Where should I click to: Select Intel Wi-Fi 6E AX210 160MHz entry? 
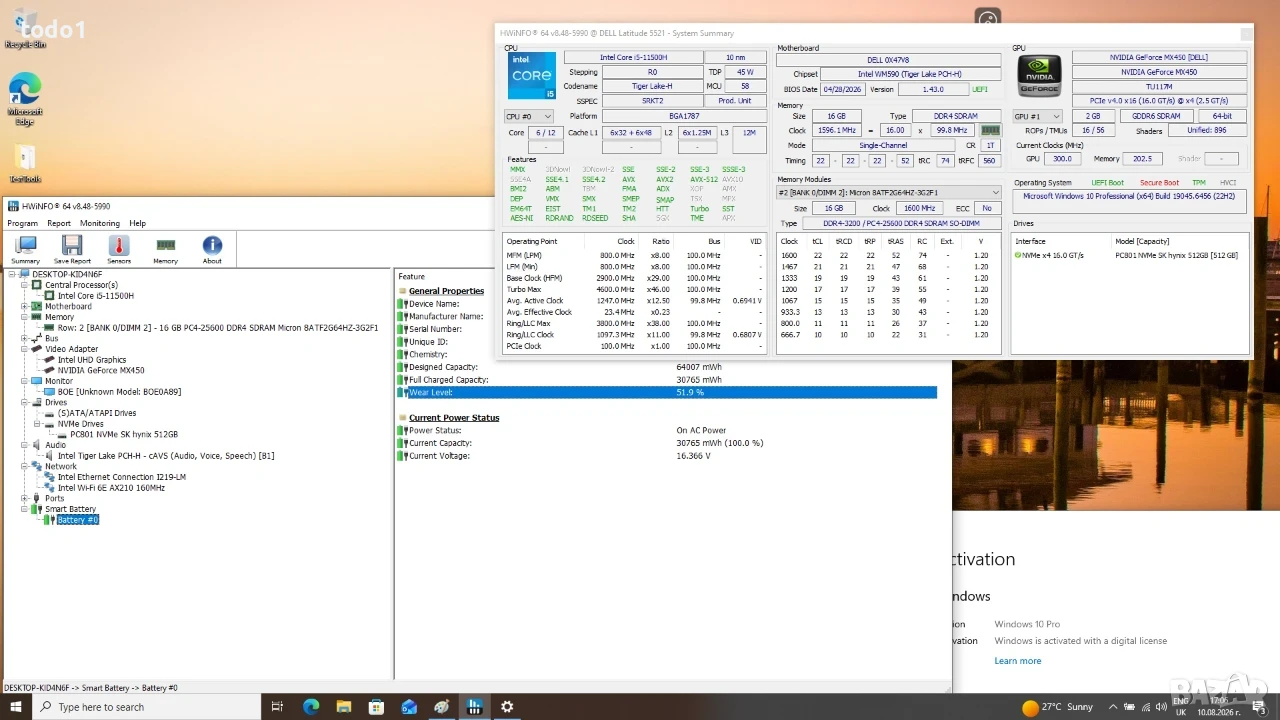111,488
